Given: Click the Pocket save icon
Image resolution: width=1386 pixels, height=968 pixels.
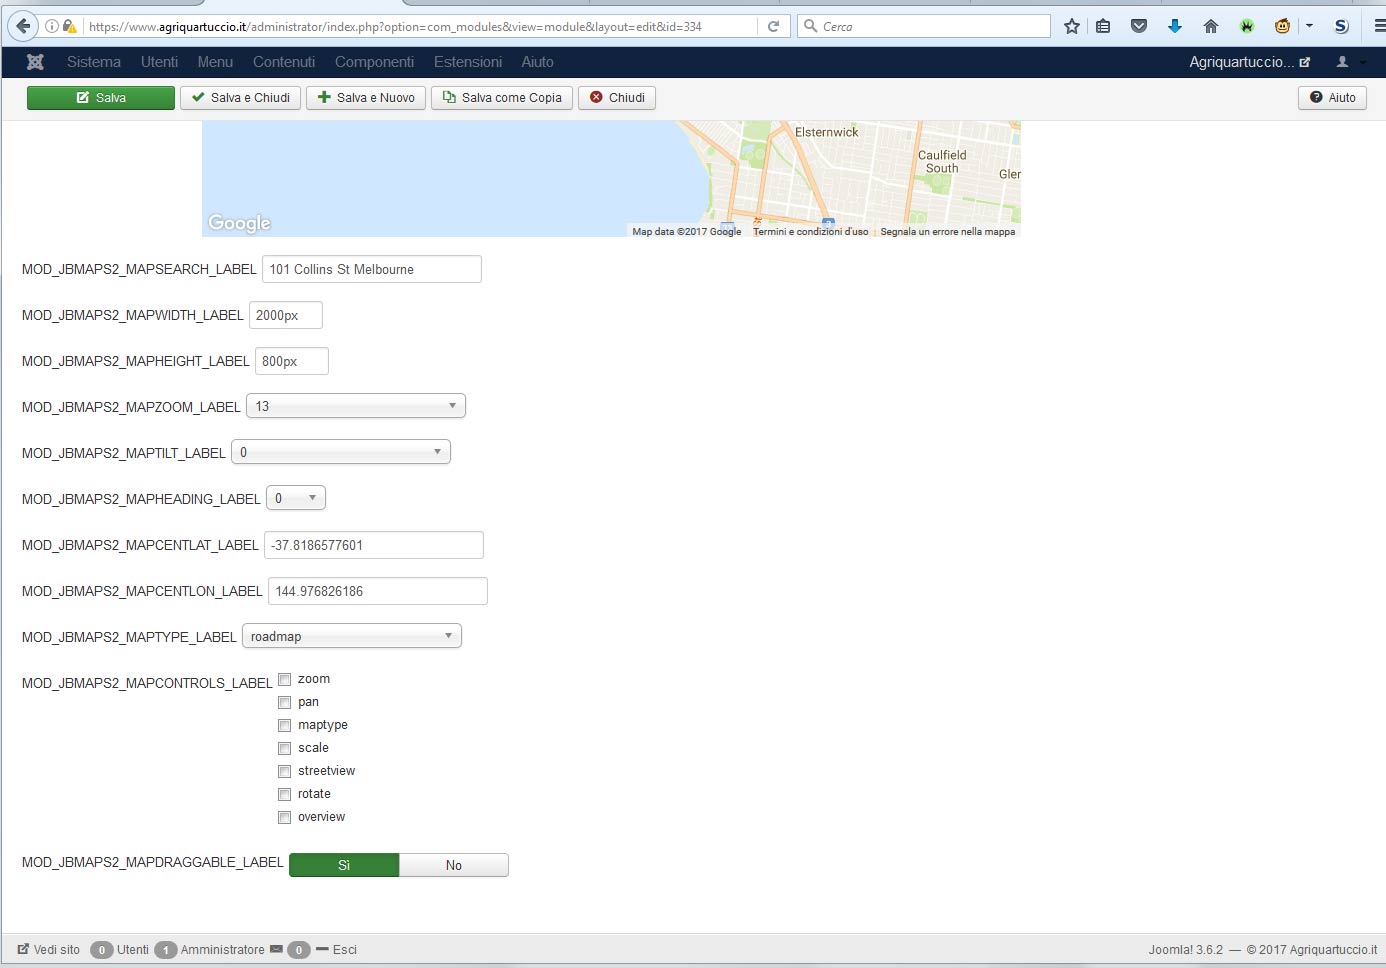Looking at the screenshot, I should (1139, 26).
